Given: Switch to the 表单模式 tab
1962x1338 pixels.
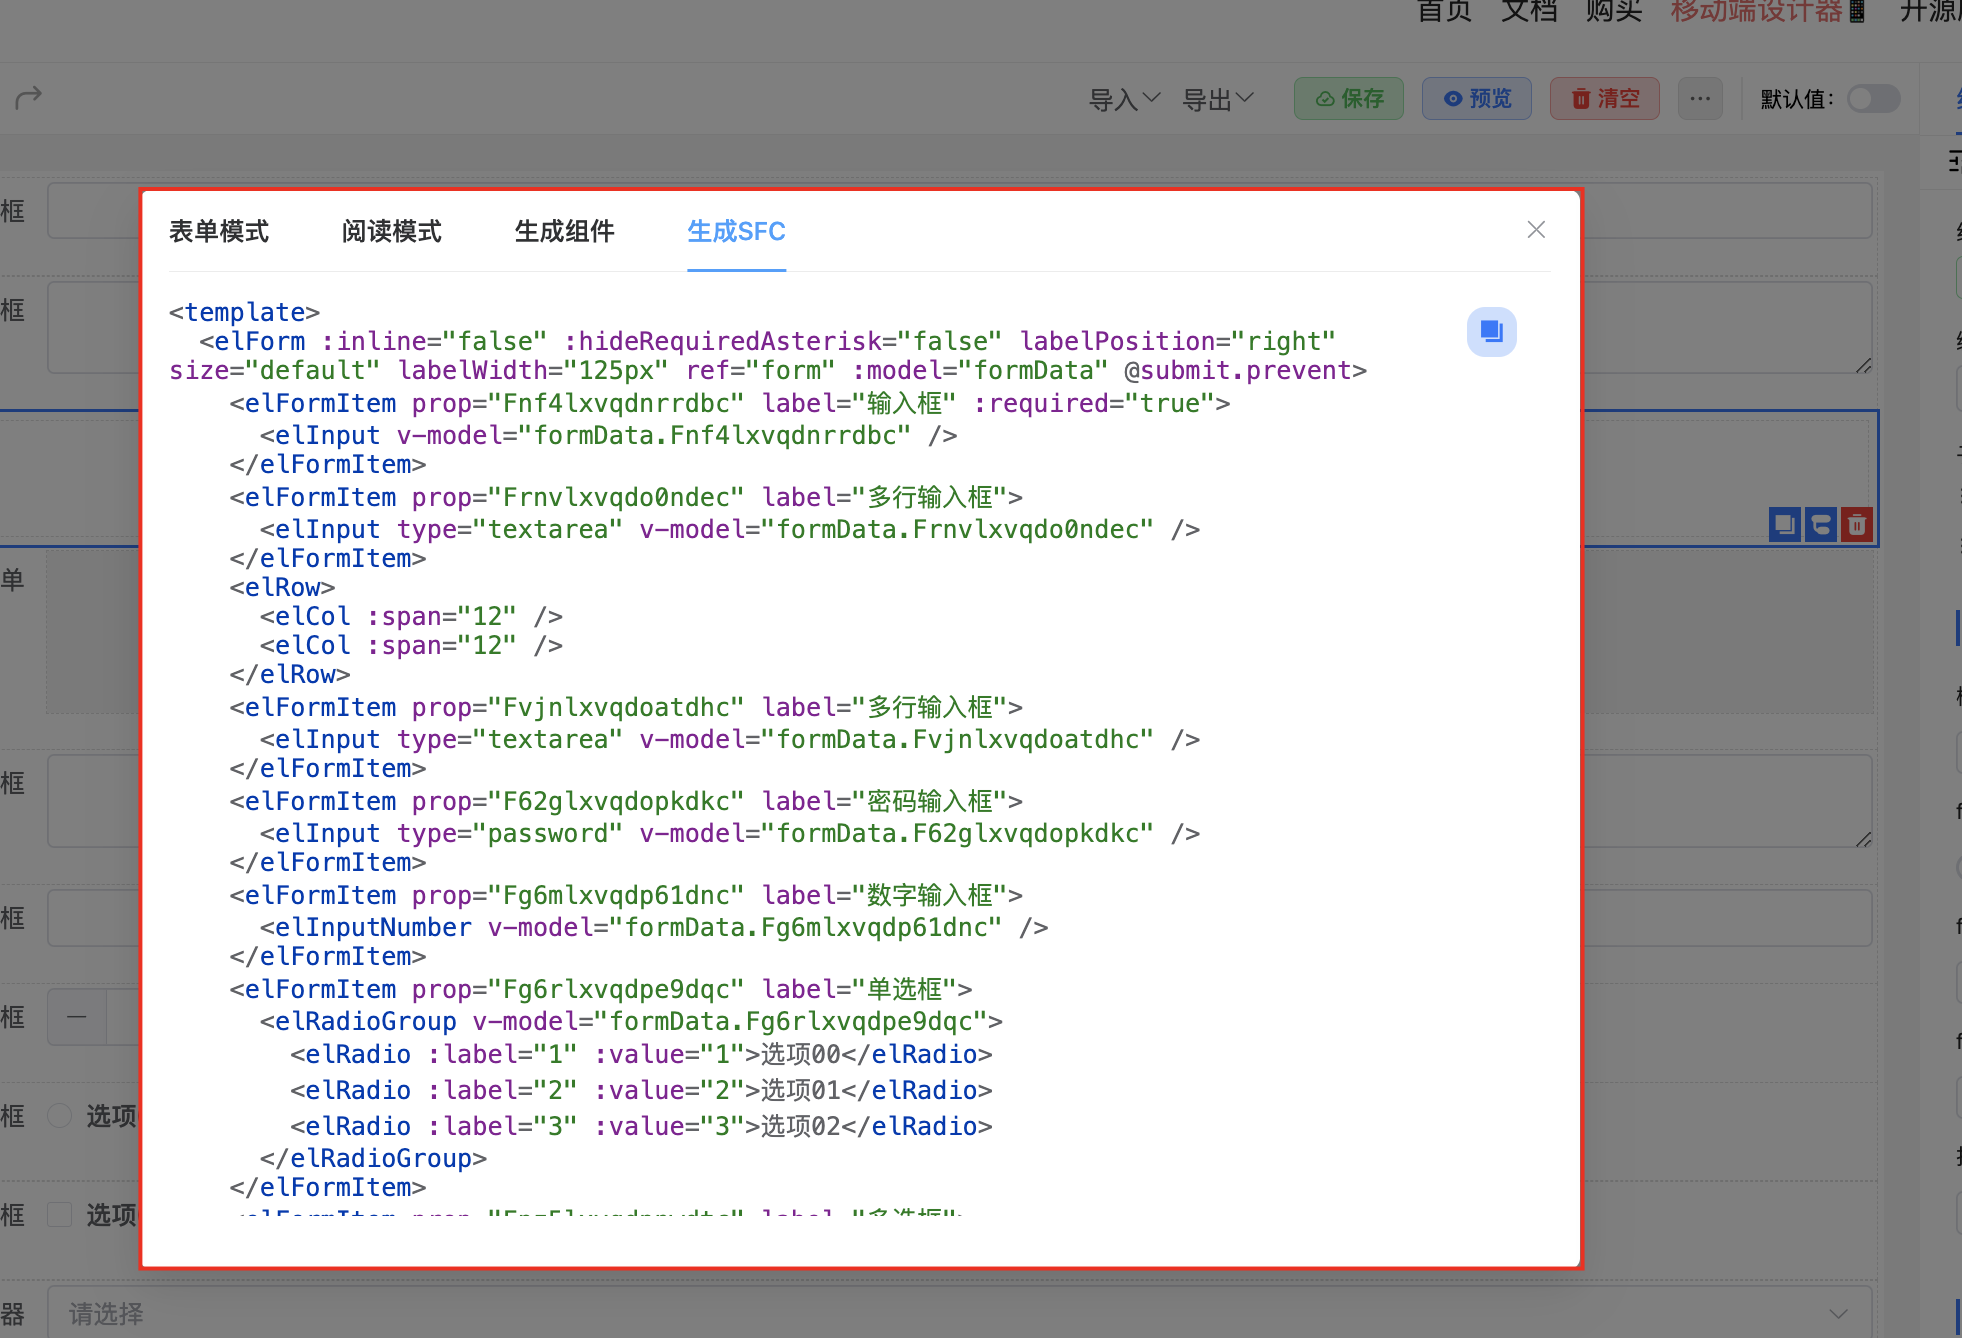Looking at the screenshot, I should click(x=219, y=231).
